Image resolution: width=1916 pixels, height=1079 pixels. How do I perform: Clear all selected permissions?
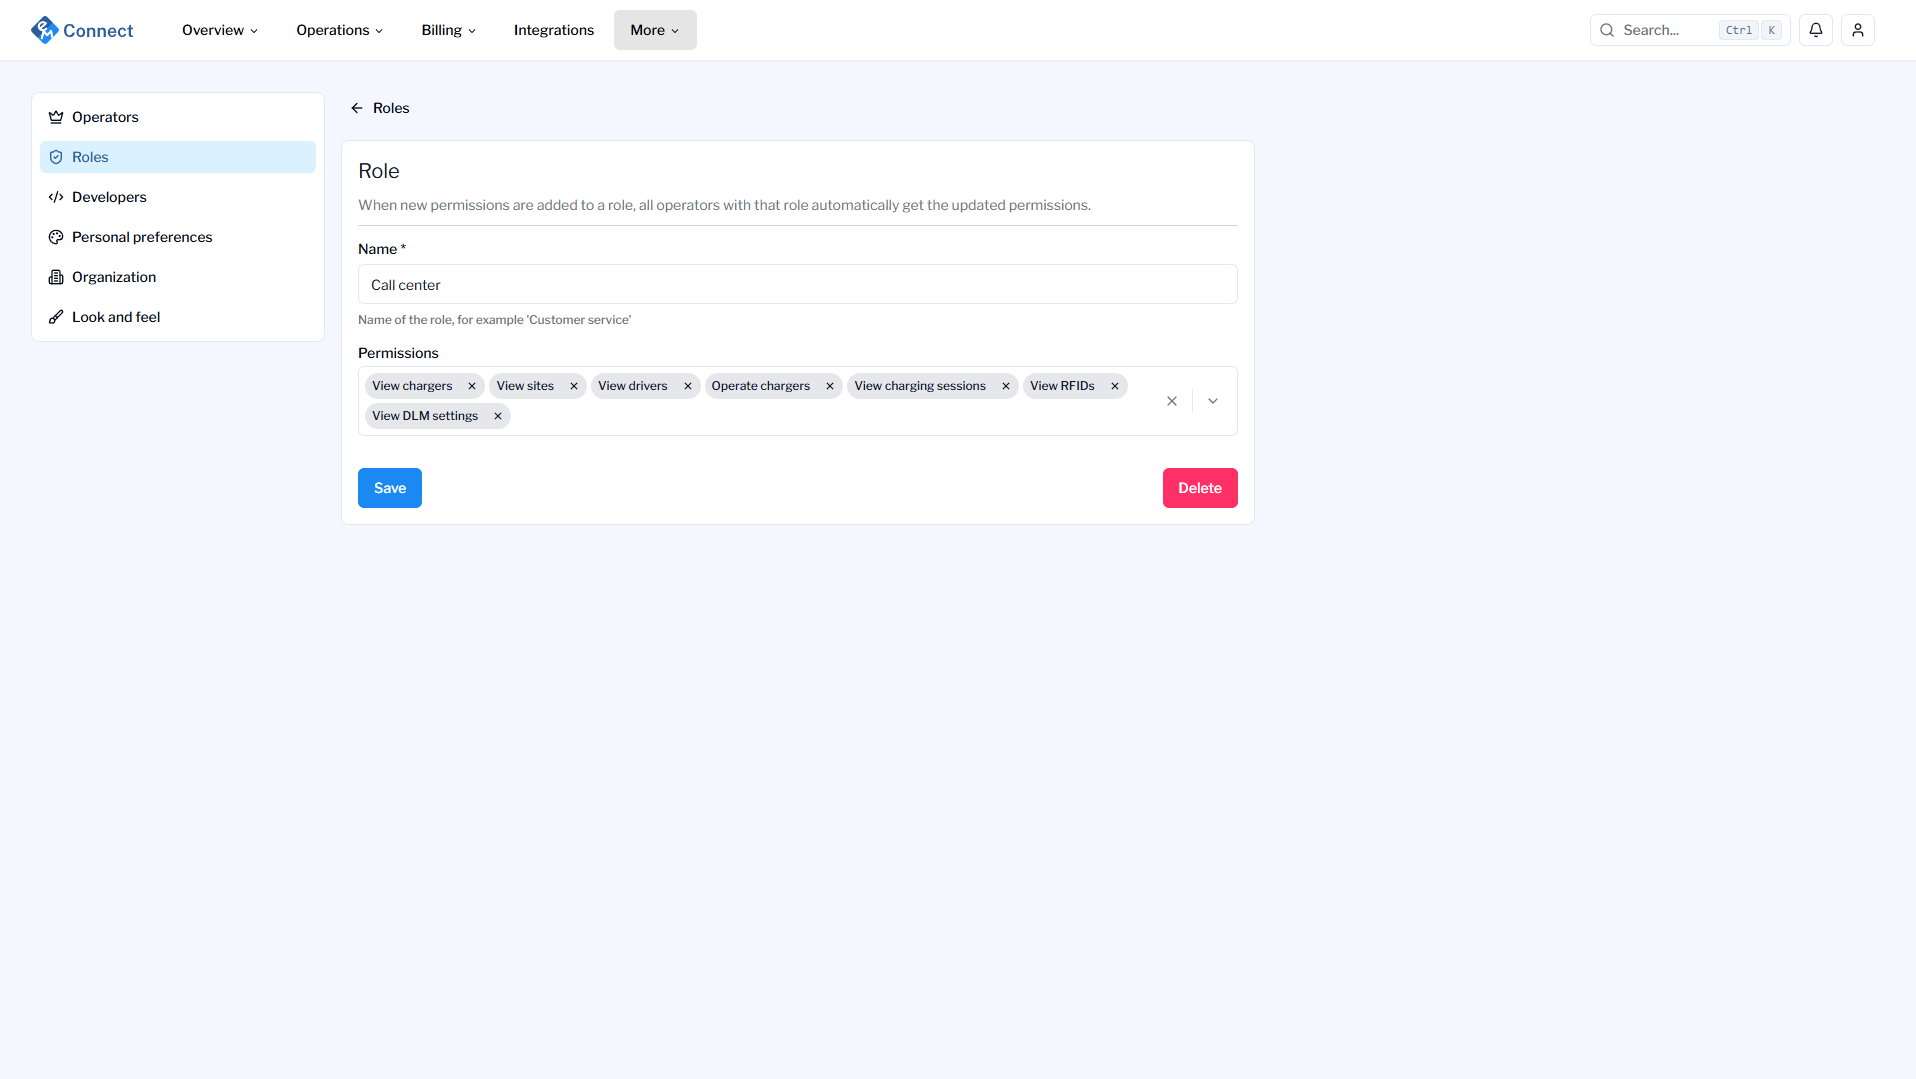[x=1172, y=401]
